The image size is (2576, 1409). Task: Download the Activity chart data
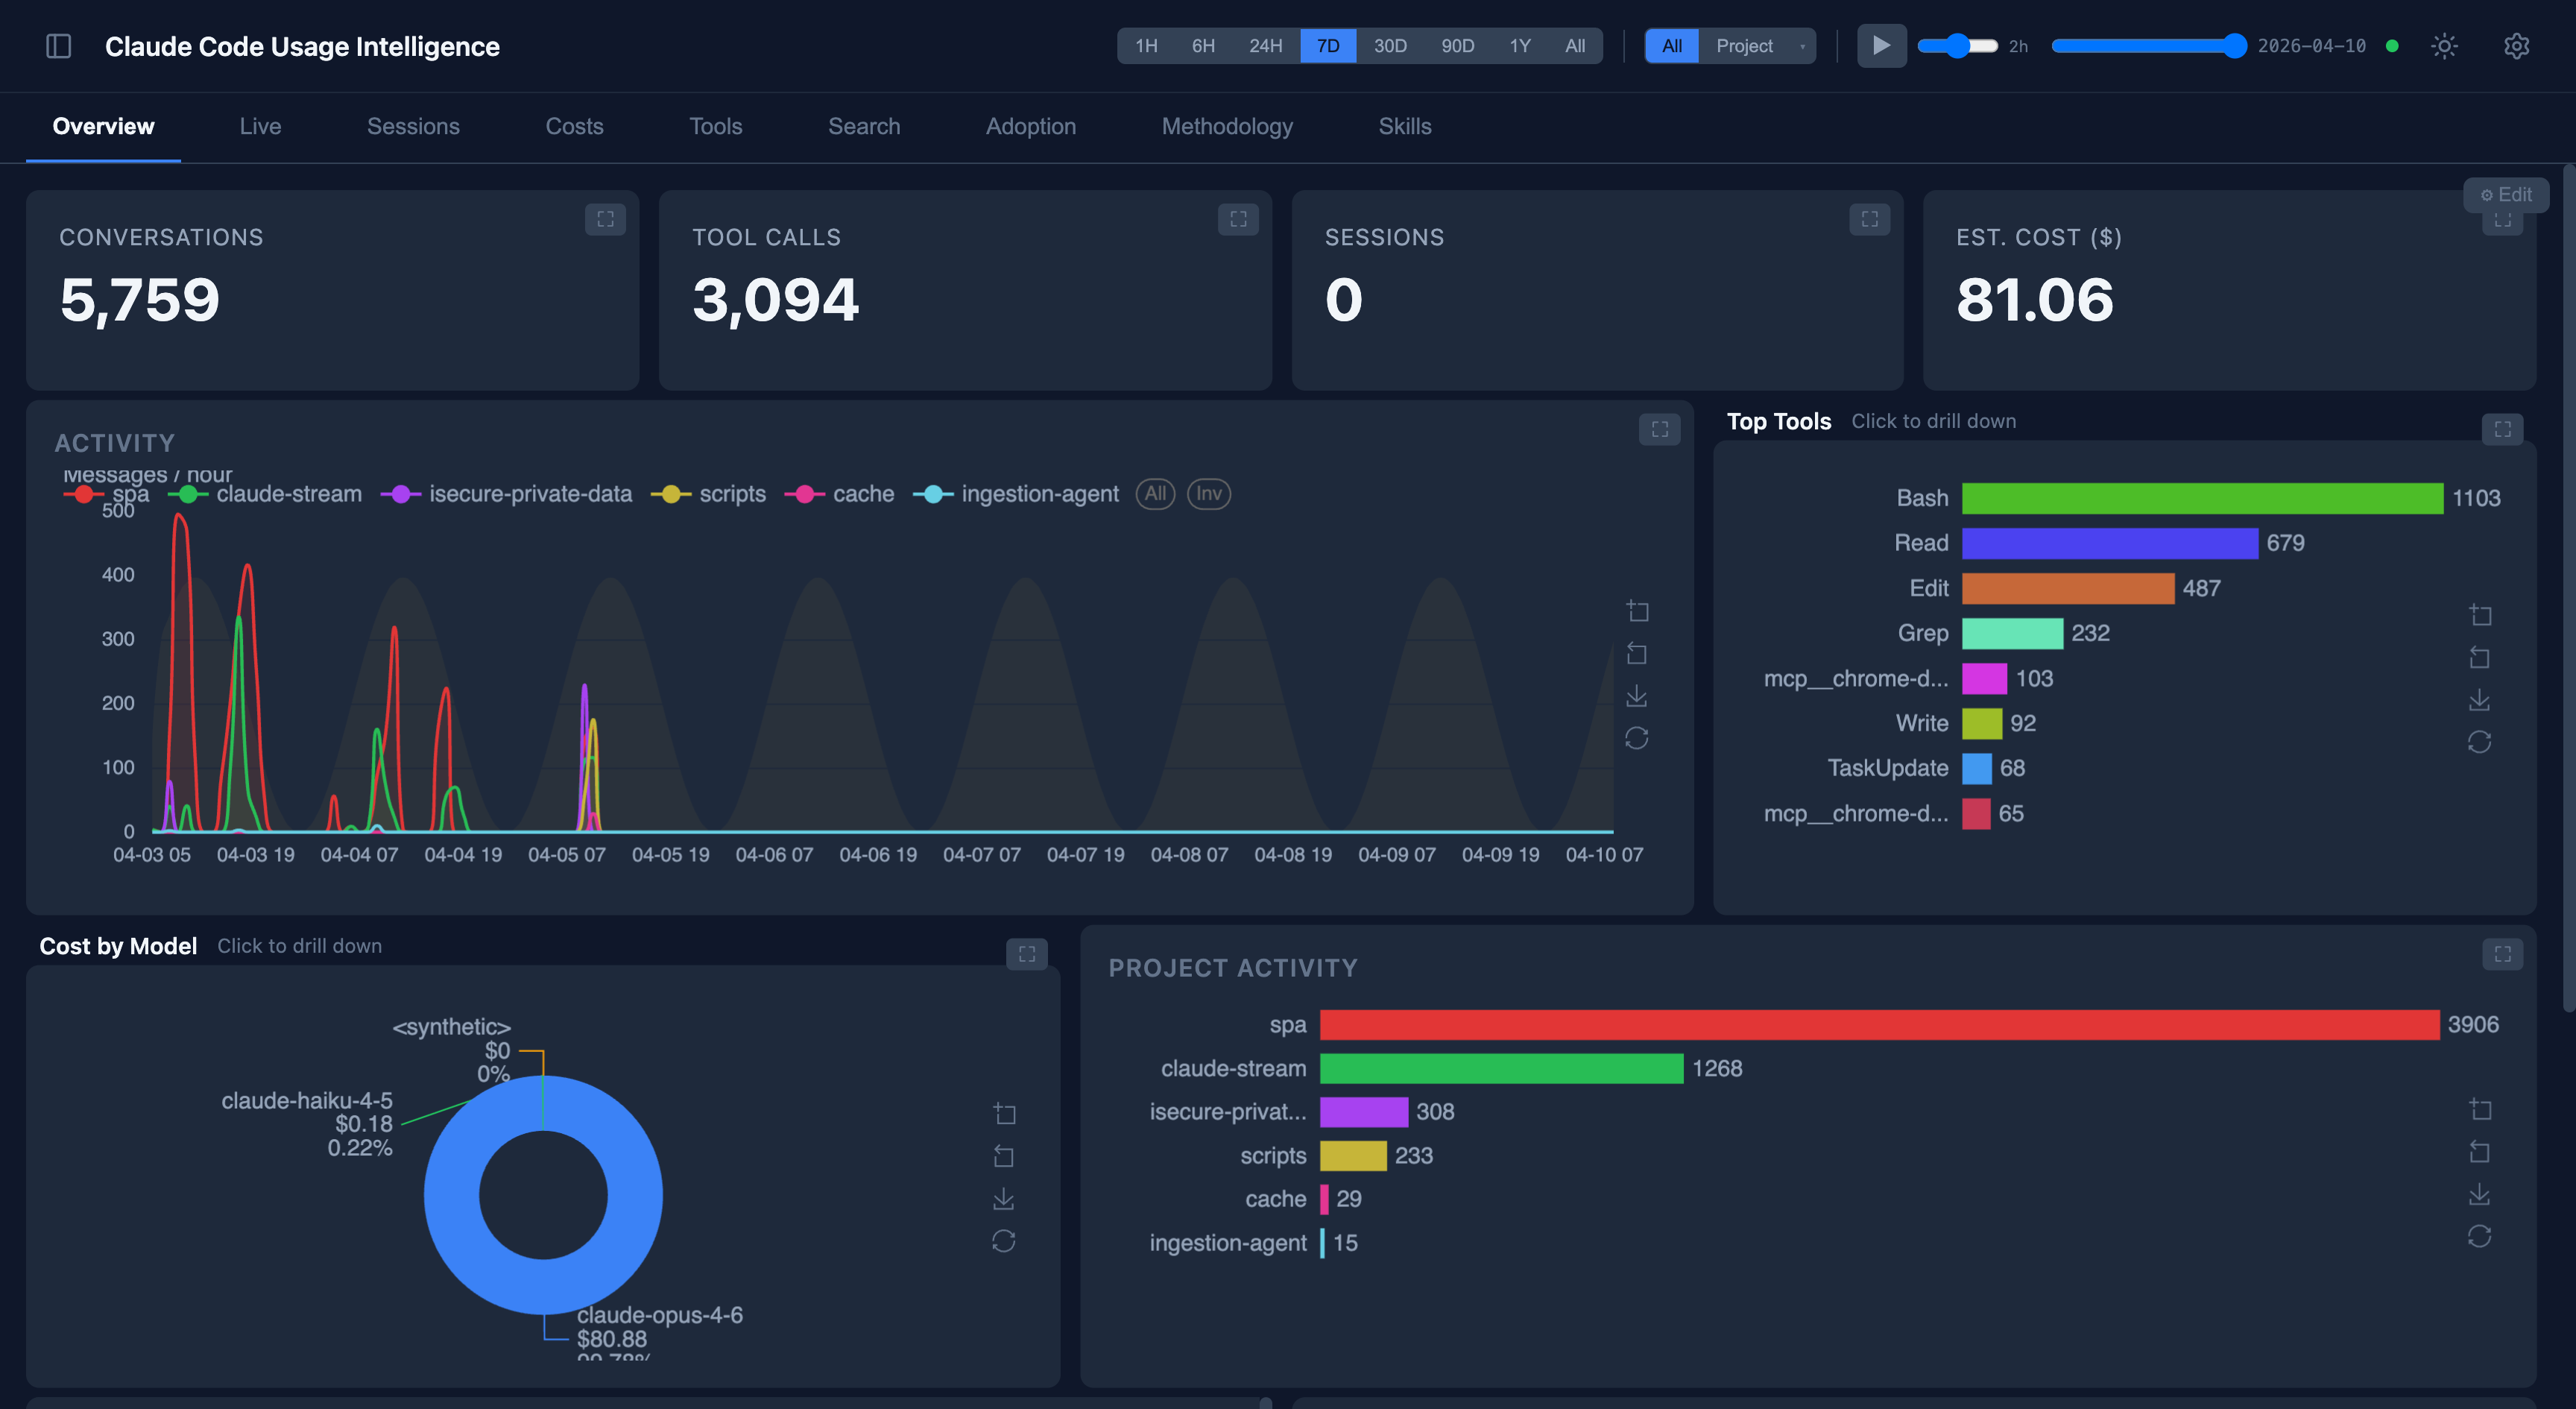pyautogui.click(x=1637, y=696)
